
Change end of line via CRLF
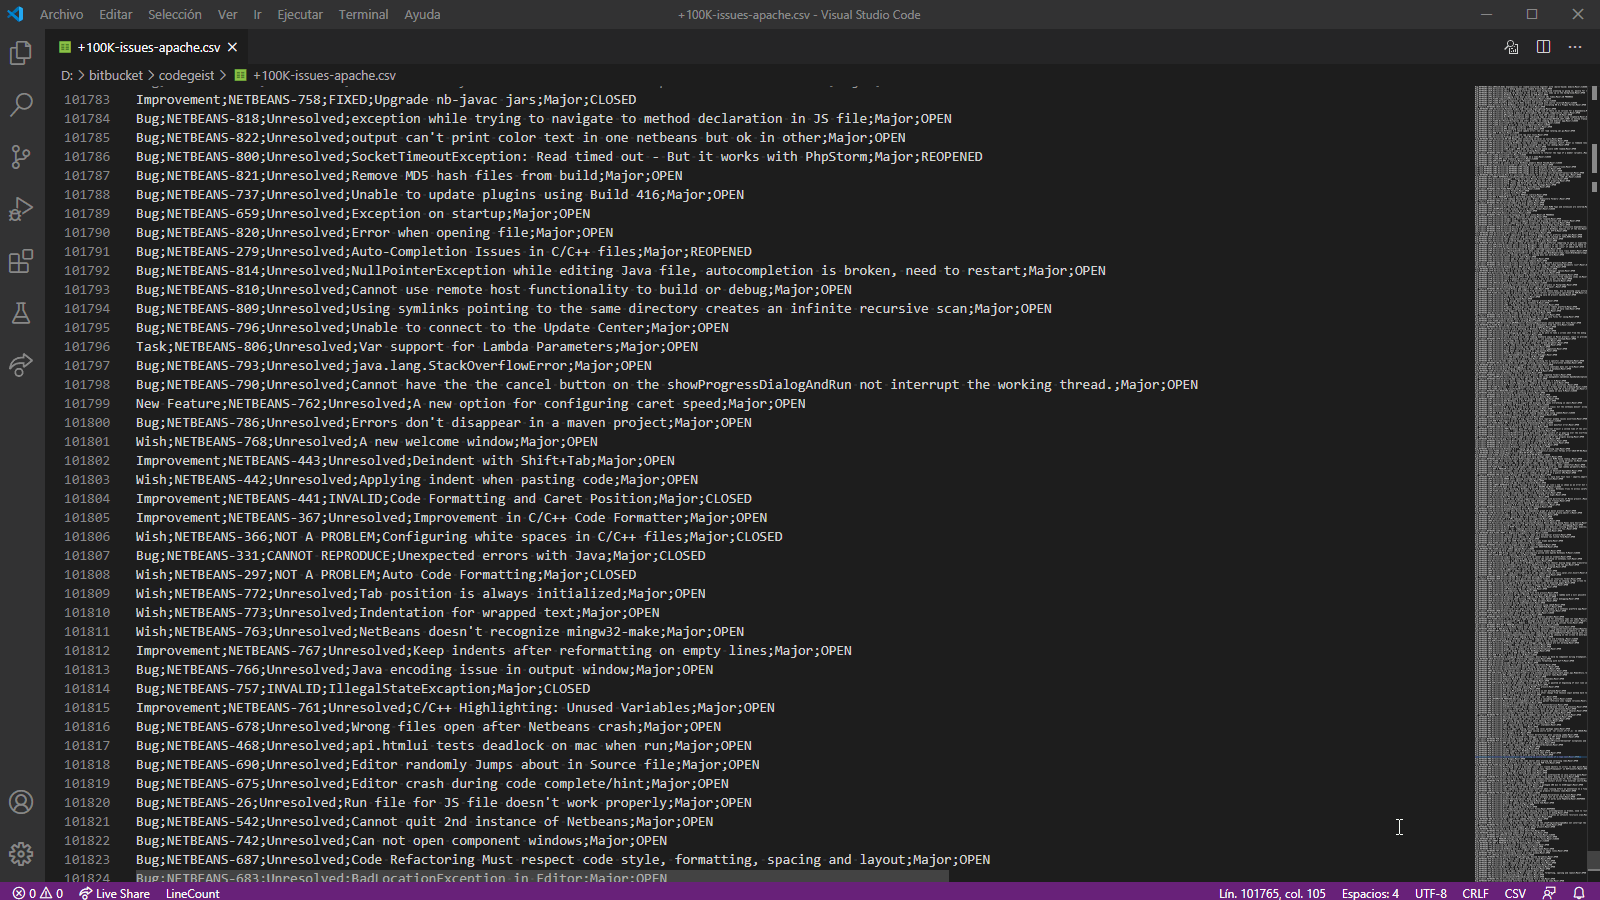click(1475, 893)
